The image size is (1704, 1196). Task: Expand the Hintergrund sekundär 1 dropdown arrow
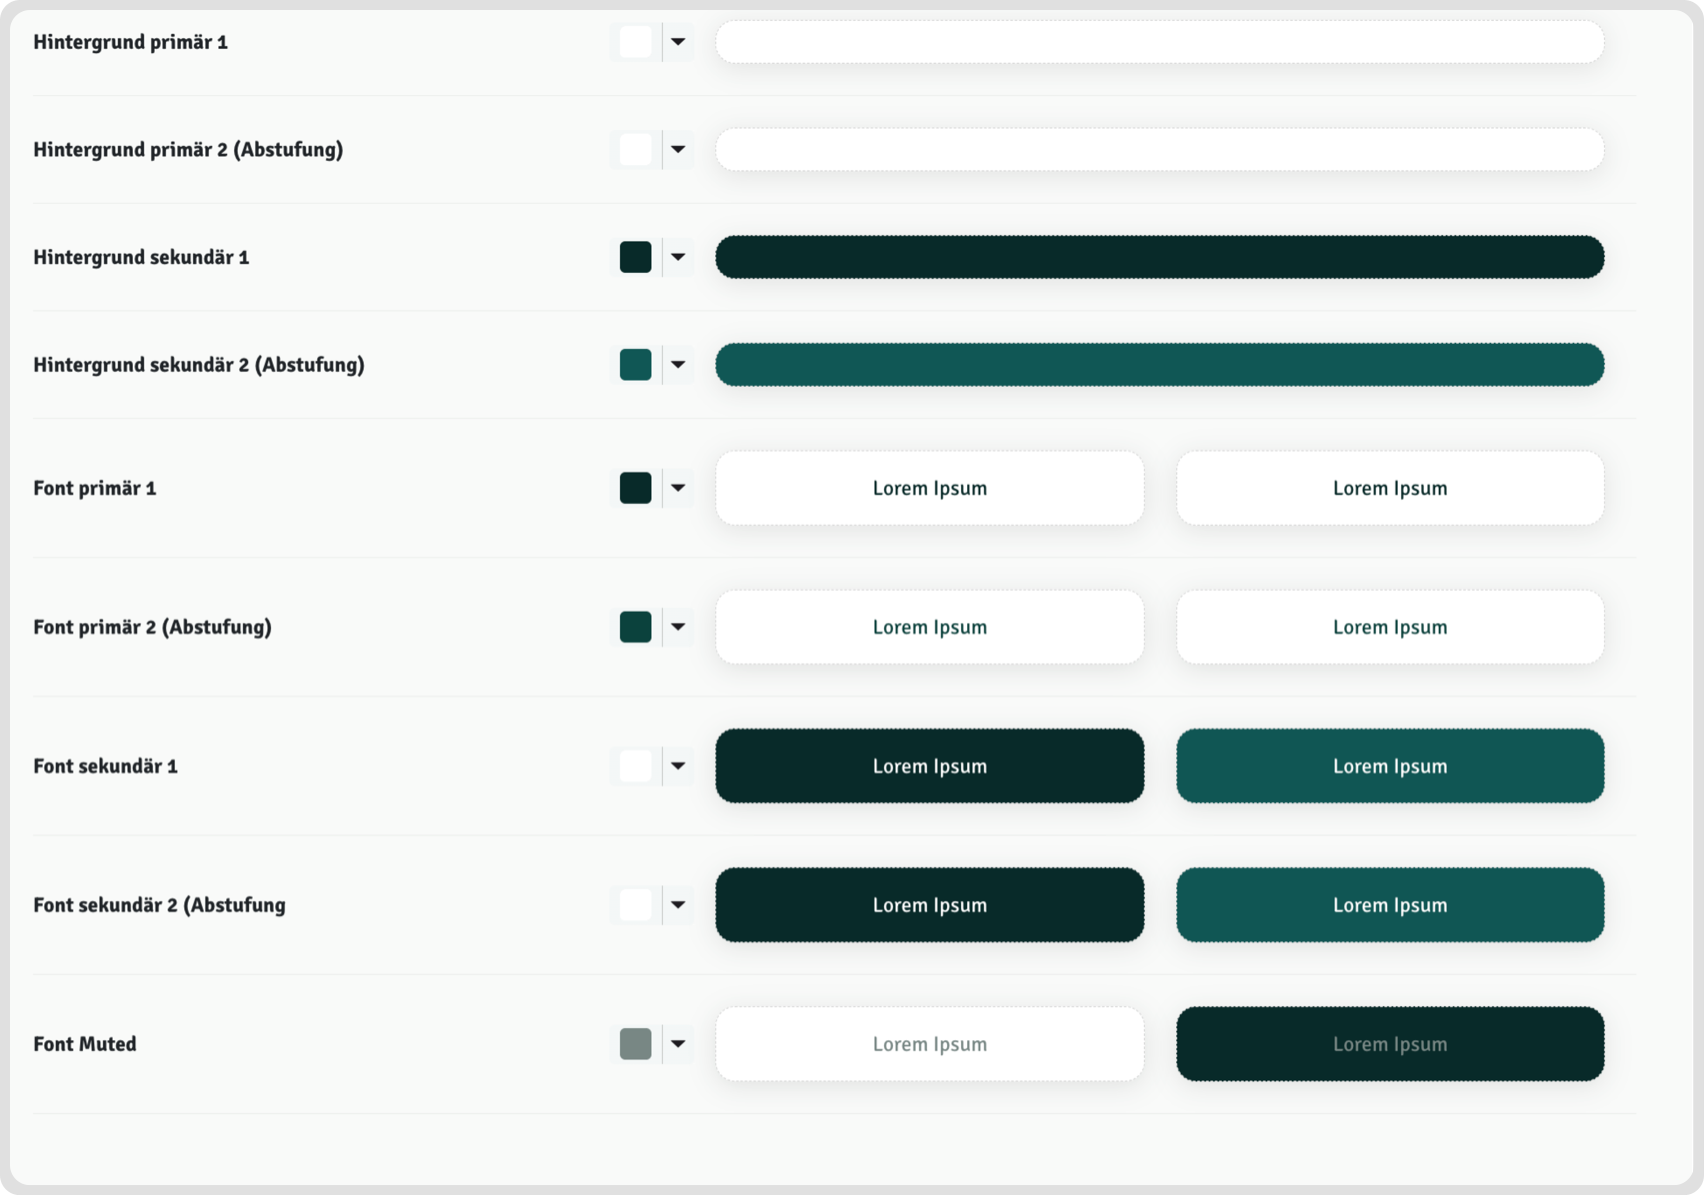click(x=678, y=257)
